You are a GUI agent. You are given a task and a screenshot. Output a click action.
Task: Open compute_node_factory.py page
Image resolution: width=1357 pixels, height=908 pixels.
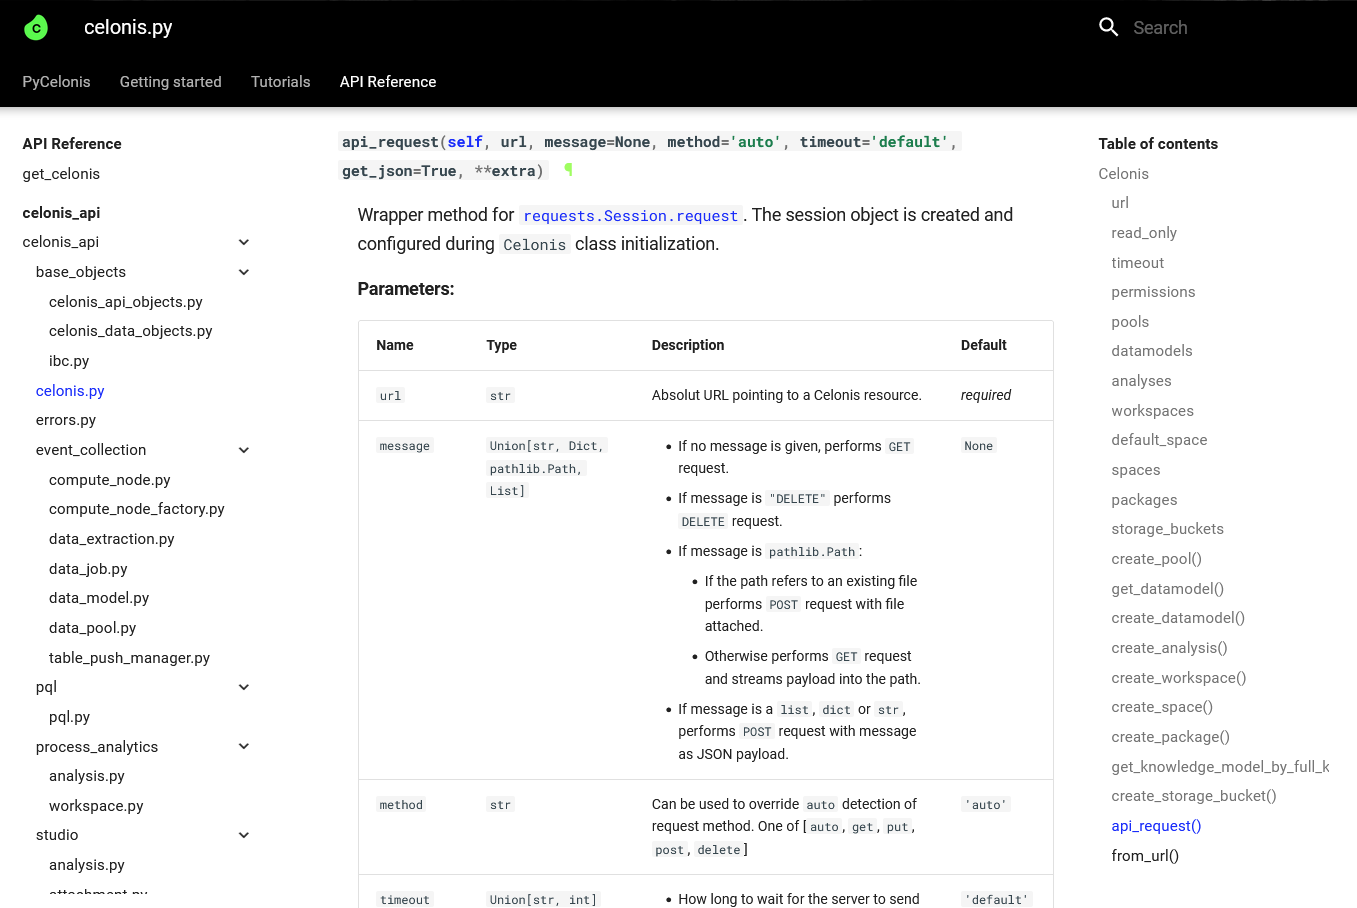tap(137, 509)
